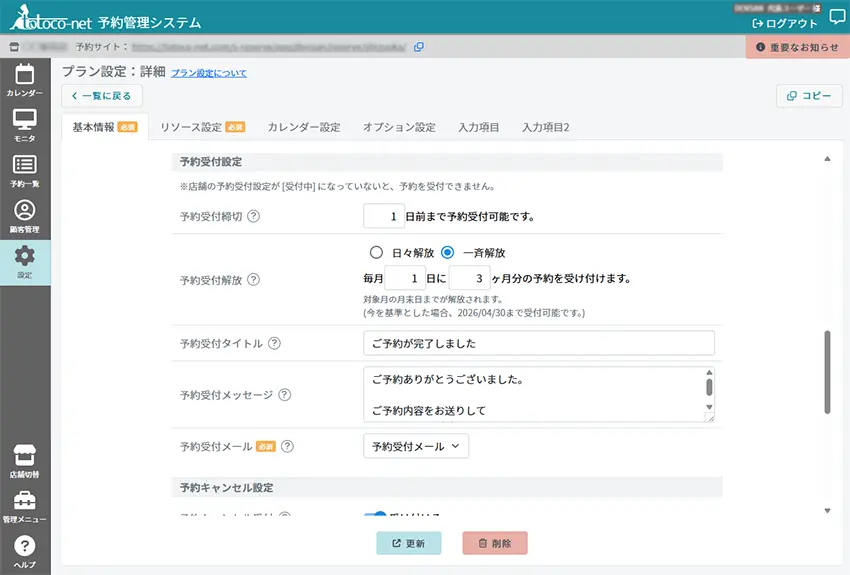Open the 管理メニュー toolbox icon
The image size is (850, 575).
[24, 502]
